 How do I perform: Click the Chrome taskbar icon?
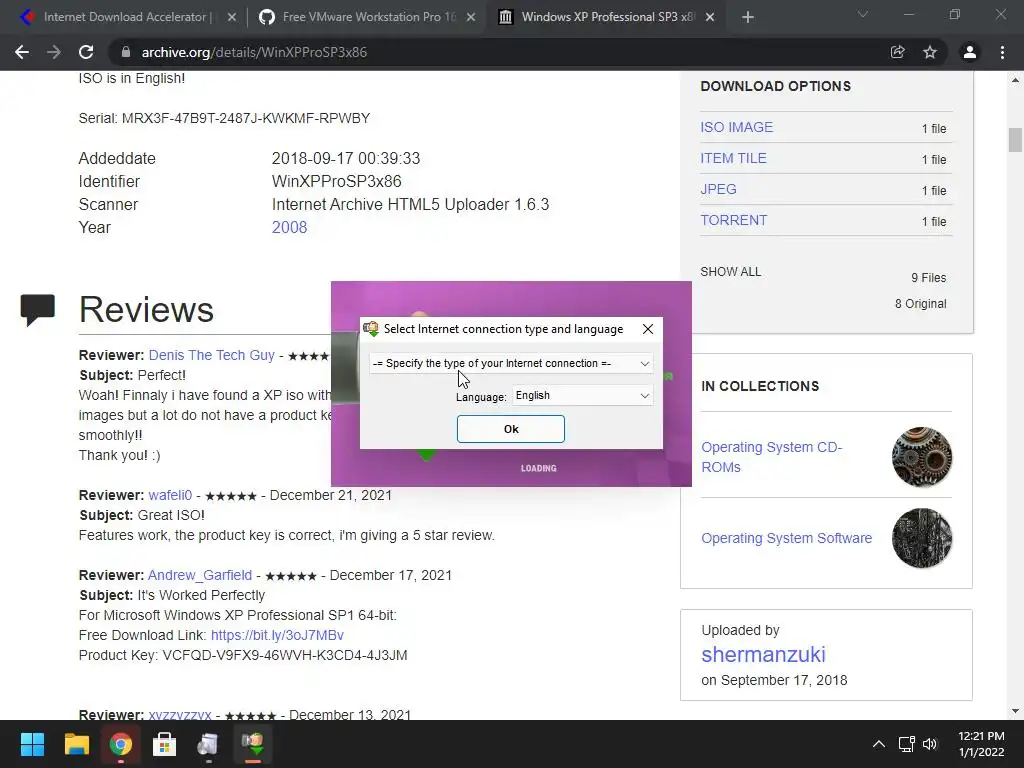120,744
